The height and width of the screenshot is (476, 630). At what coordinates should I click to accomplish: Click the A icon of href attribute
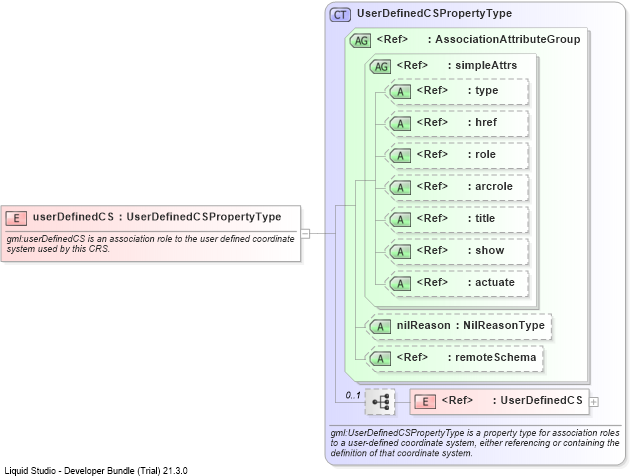point(400,124)
